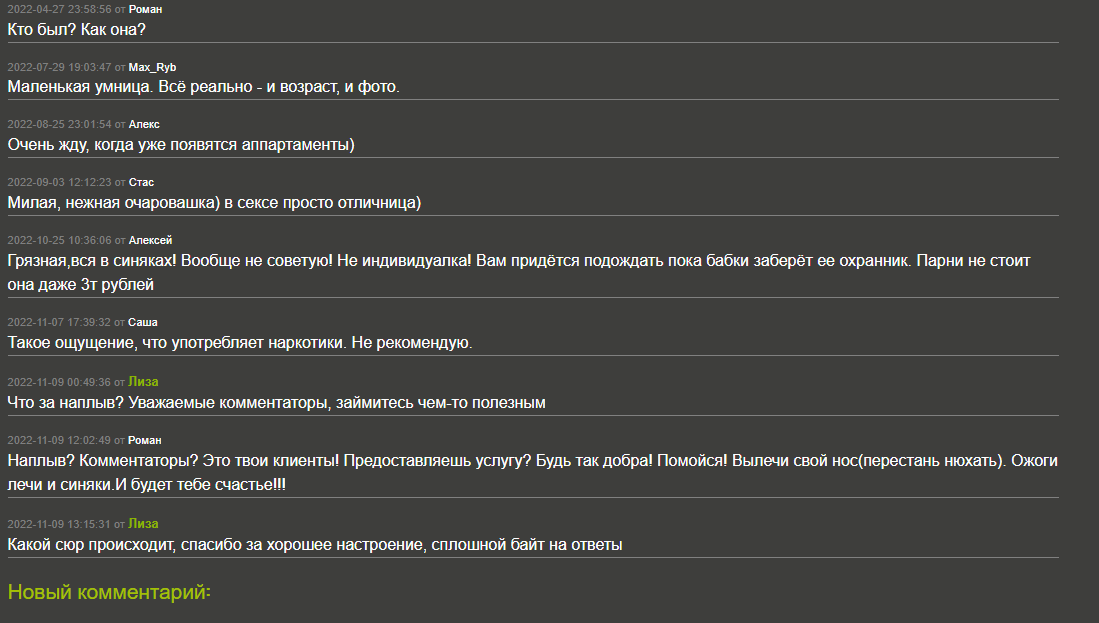Click the comment starting "Какой сюр происходит"
The width and height of the screenshot is (1099, 623).
[x=314, y=545]
